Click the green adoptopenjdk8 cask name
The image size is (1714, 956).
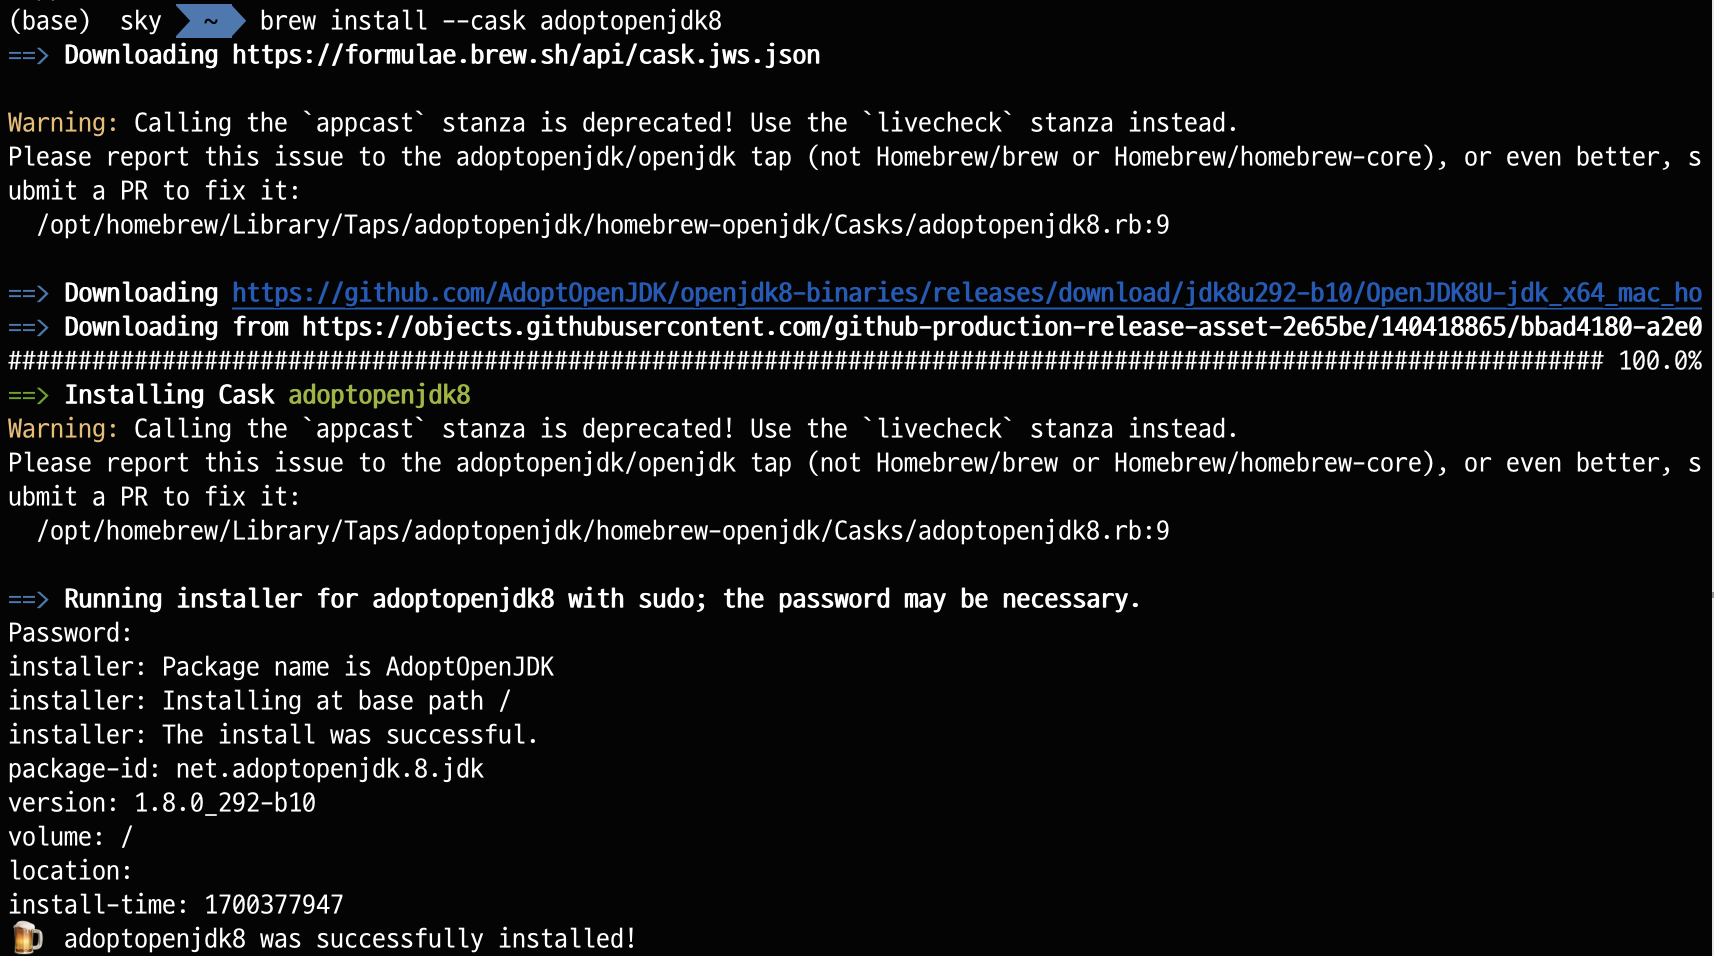point(379,395)
